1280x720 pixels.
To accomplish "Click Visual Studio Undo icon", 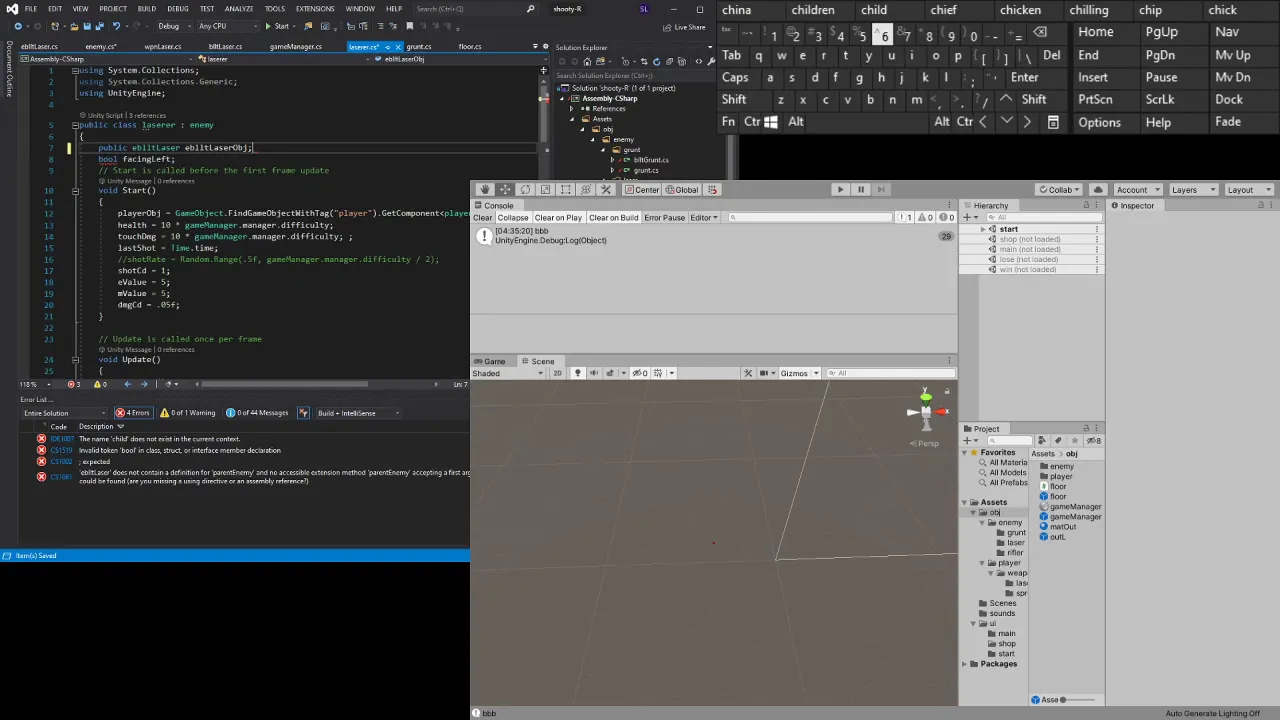I will point(117,26).
